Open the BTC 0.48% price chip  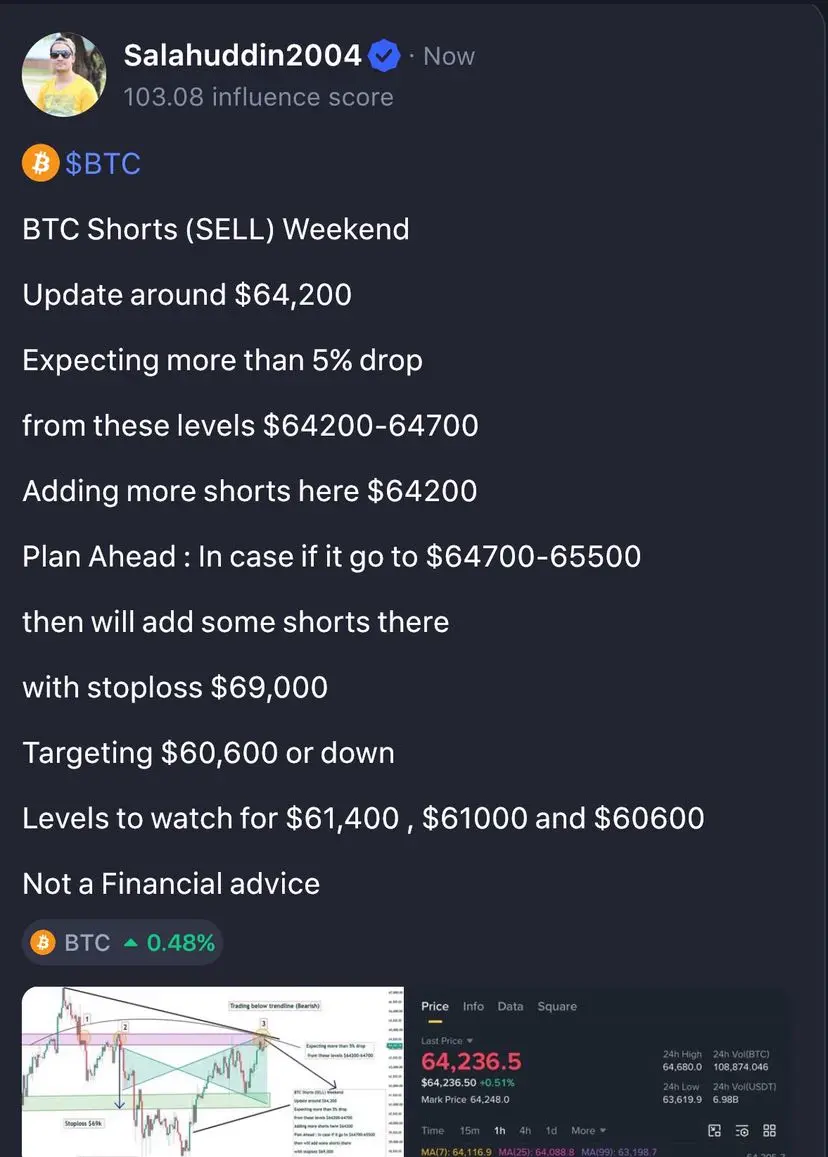(x=123, y=942)
